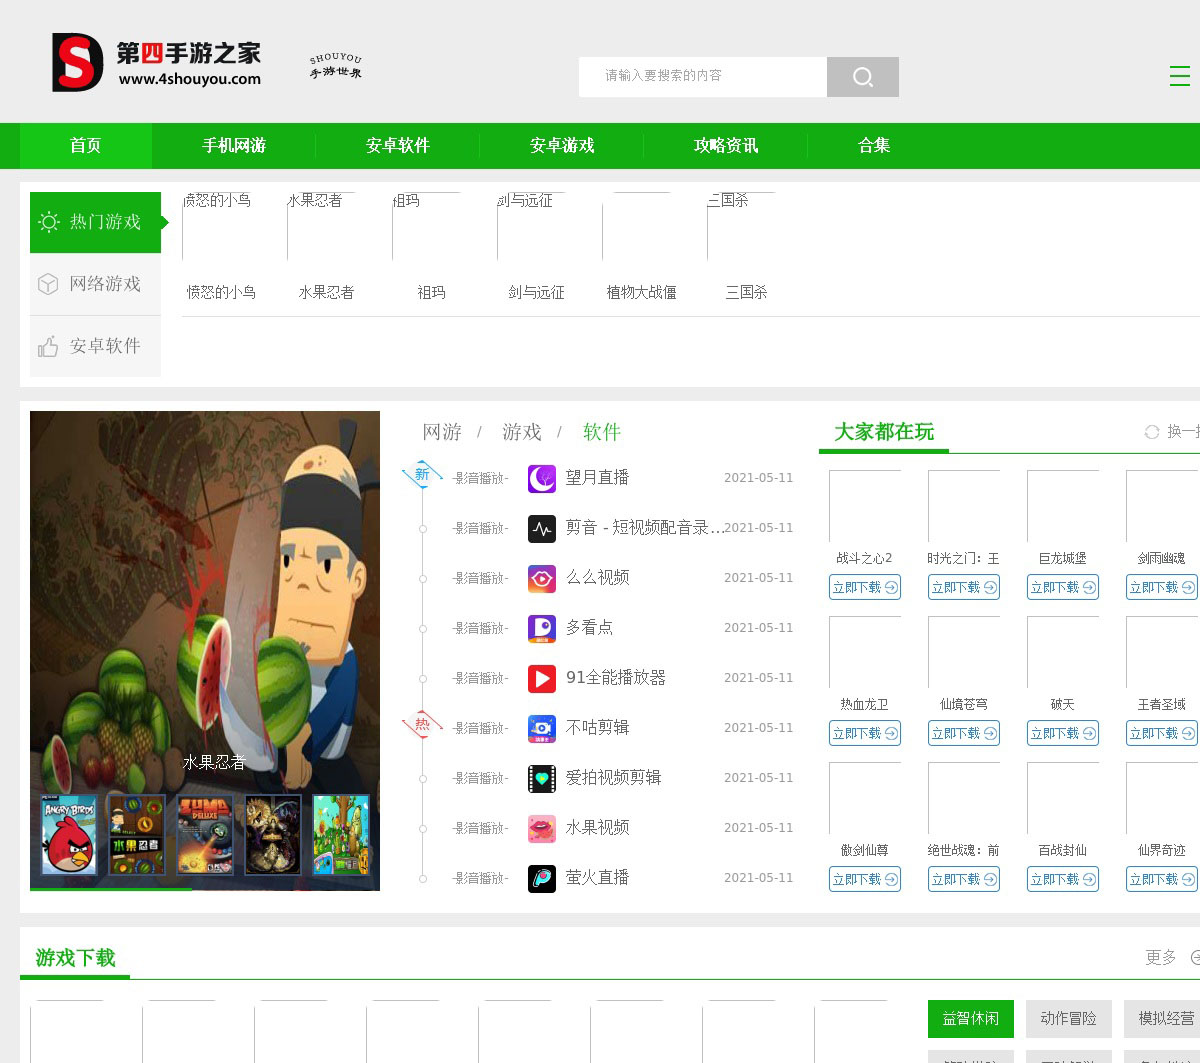
Task: Open 合集 navigation item
Action: coord(874,146)
